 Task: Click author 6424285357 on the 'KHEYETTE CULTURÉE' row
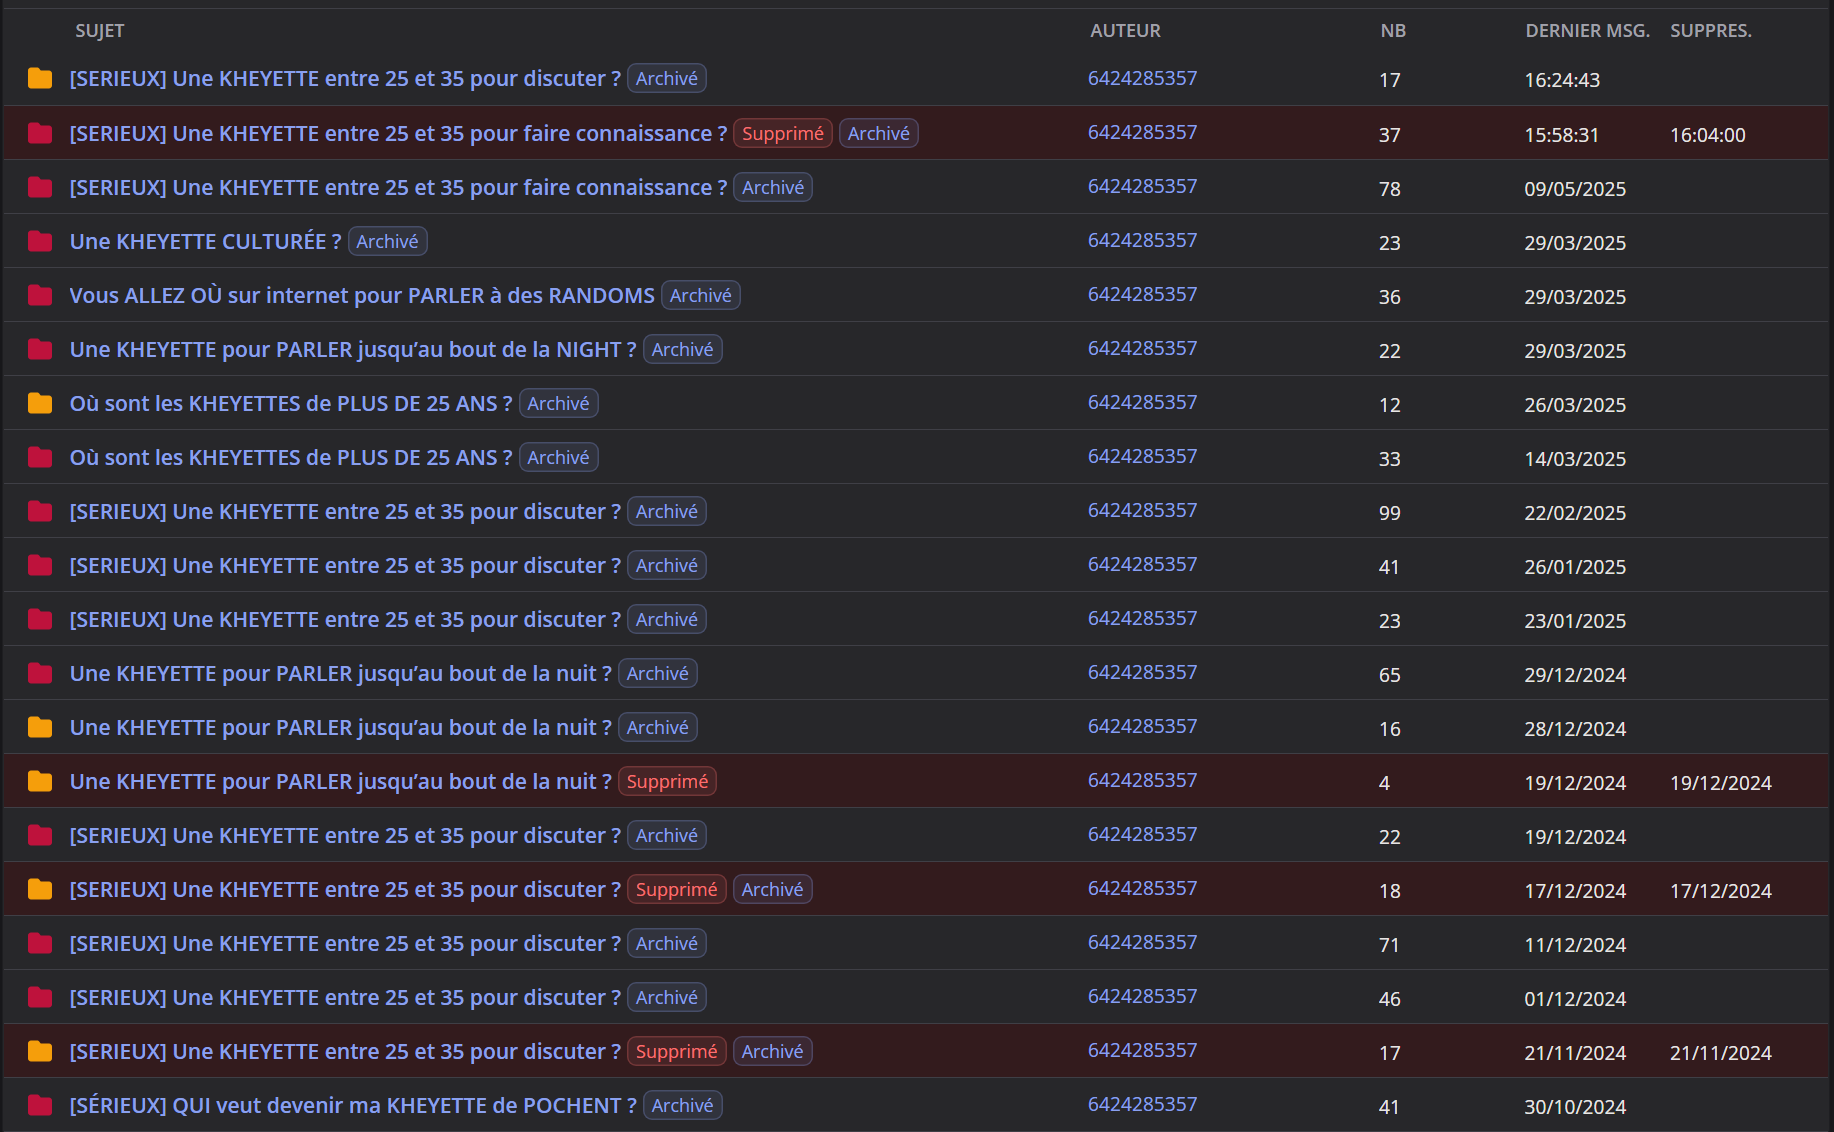1142,240
